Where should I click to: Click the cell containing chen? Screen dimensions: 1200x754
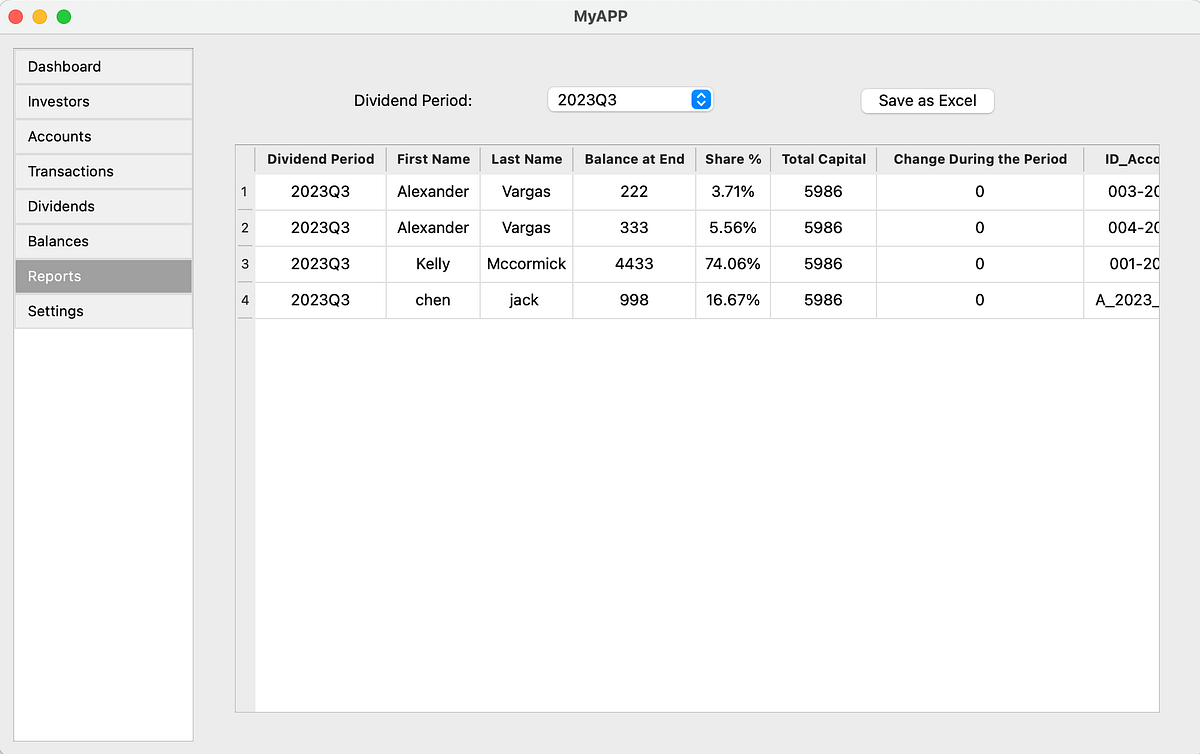432,300
